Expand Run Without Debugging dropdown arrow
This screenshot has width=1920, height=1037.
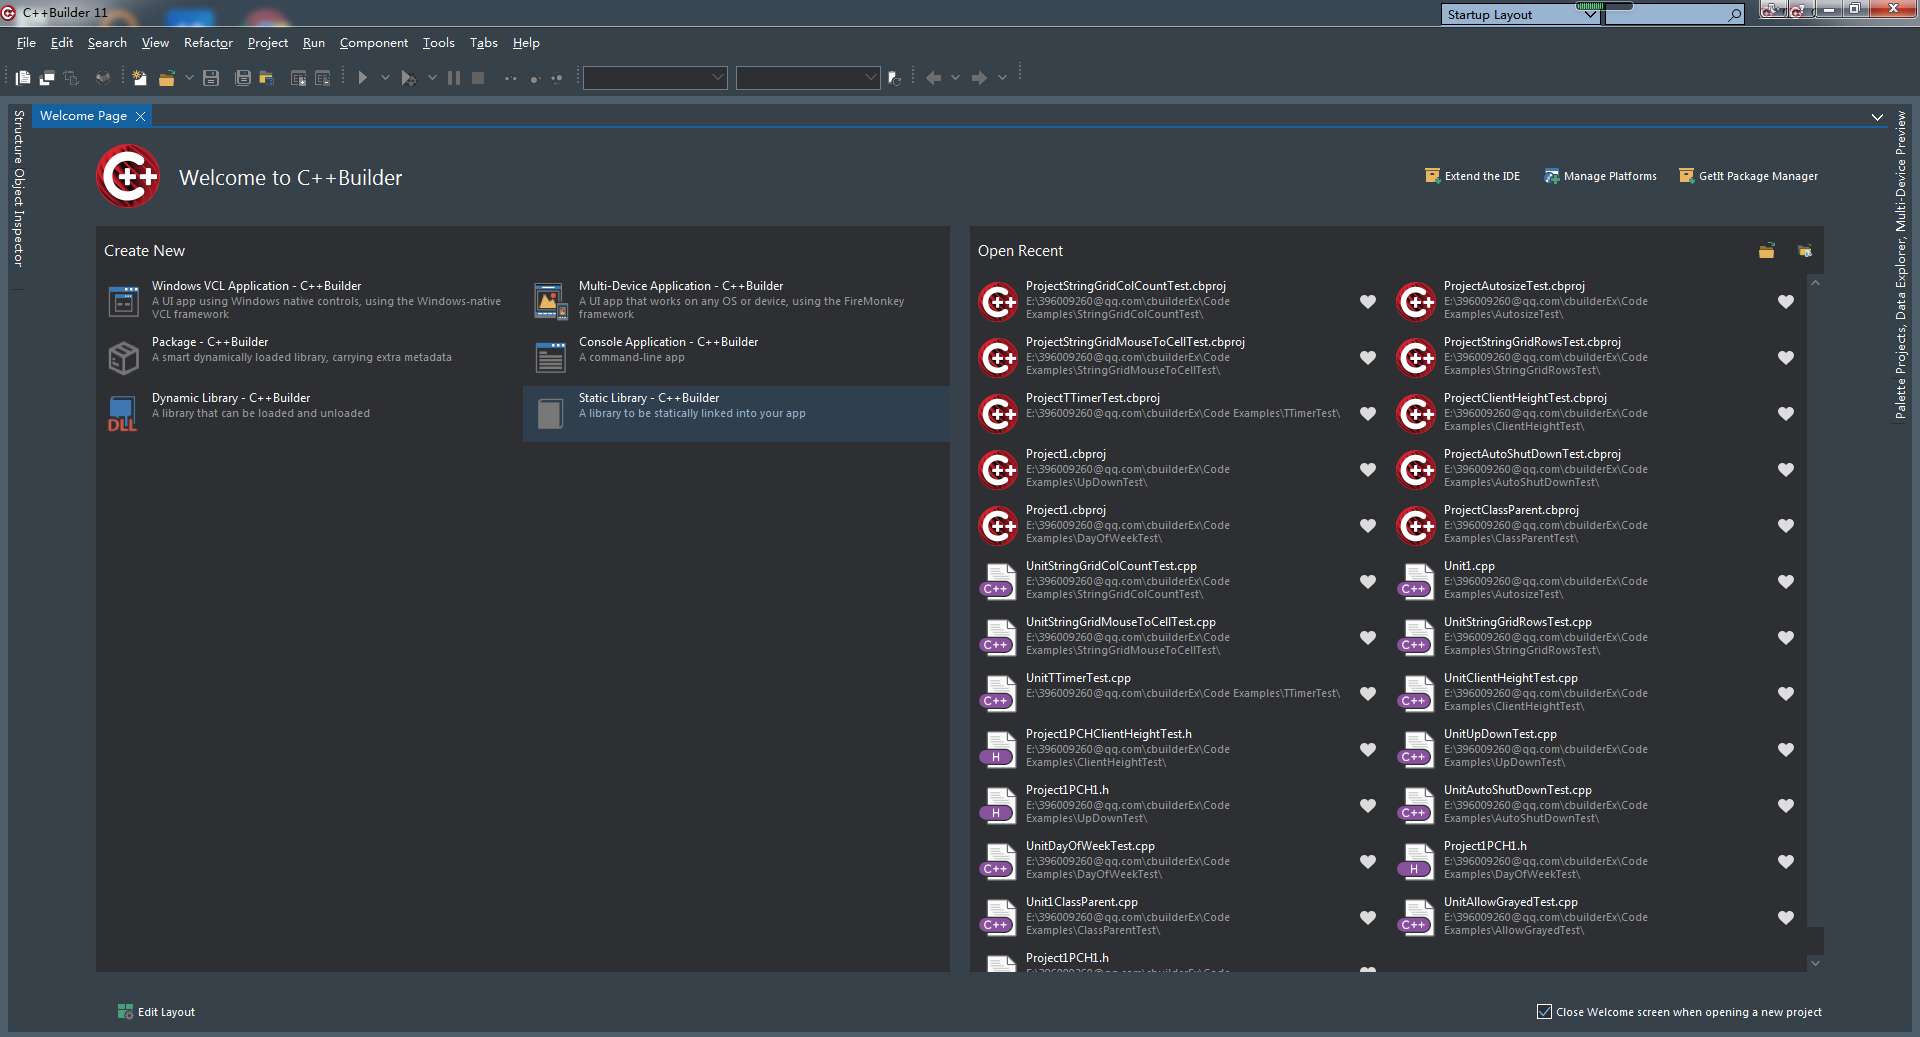tap(432, 78)
